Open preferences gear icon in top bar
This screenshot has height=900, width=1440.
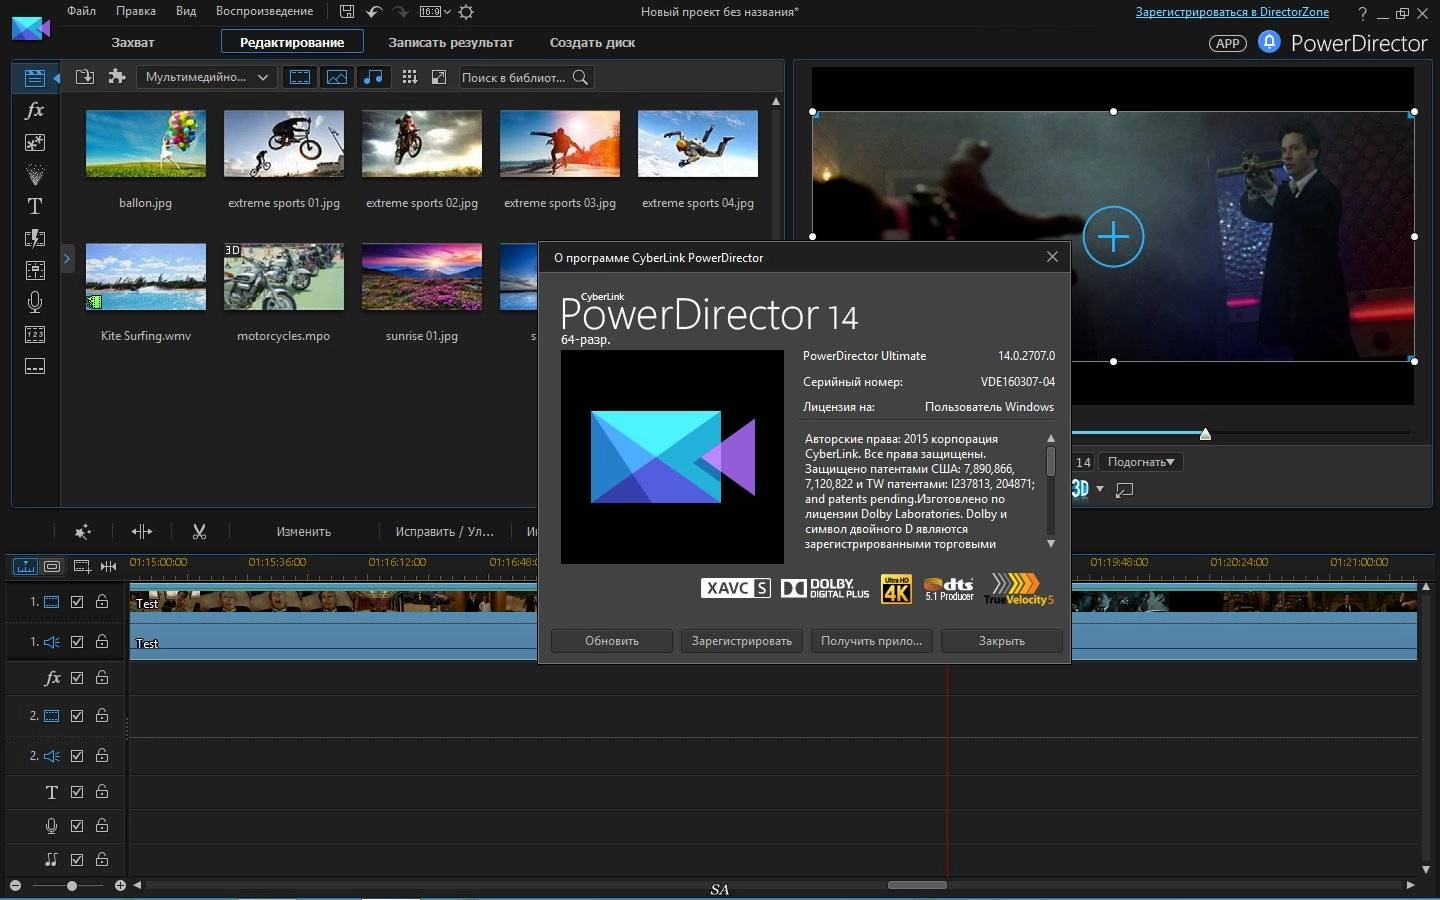(x=466, y=12)
